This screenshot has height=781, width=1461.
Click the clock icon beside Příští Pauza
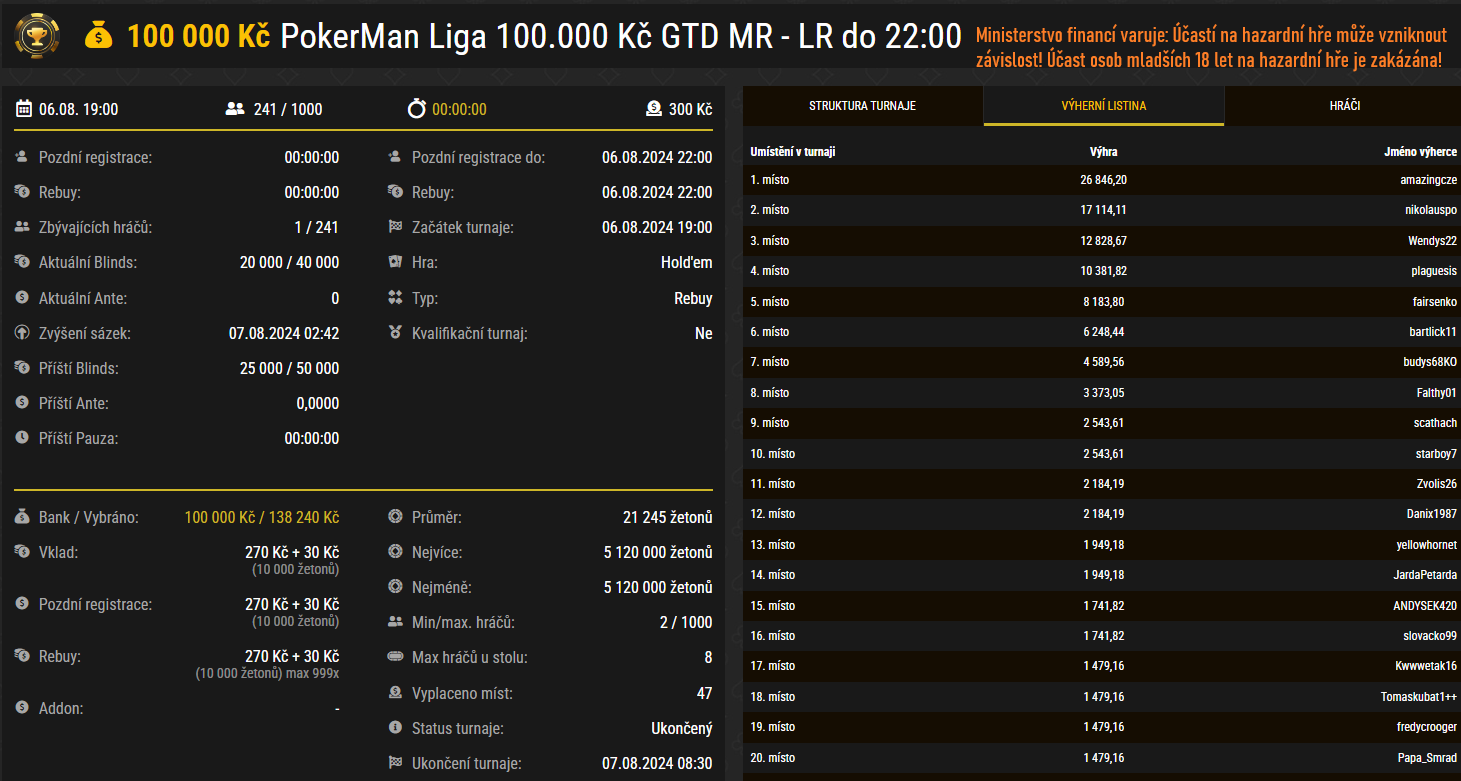[22, 438]
